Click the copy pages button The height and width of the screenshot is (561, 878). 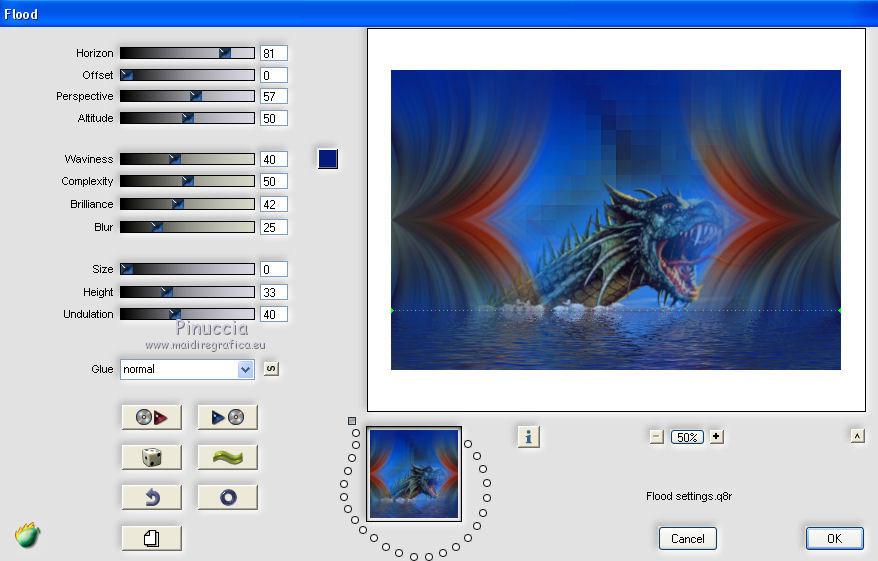tap(151, 538)
